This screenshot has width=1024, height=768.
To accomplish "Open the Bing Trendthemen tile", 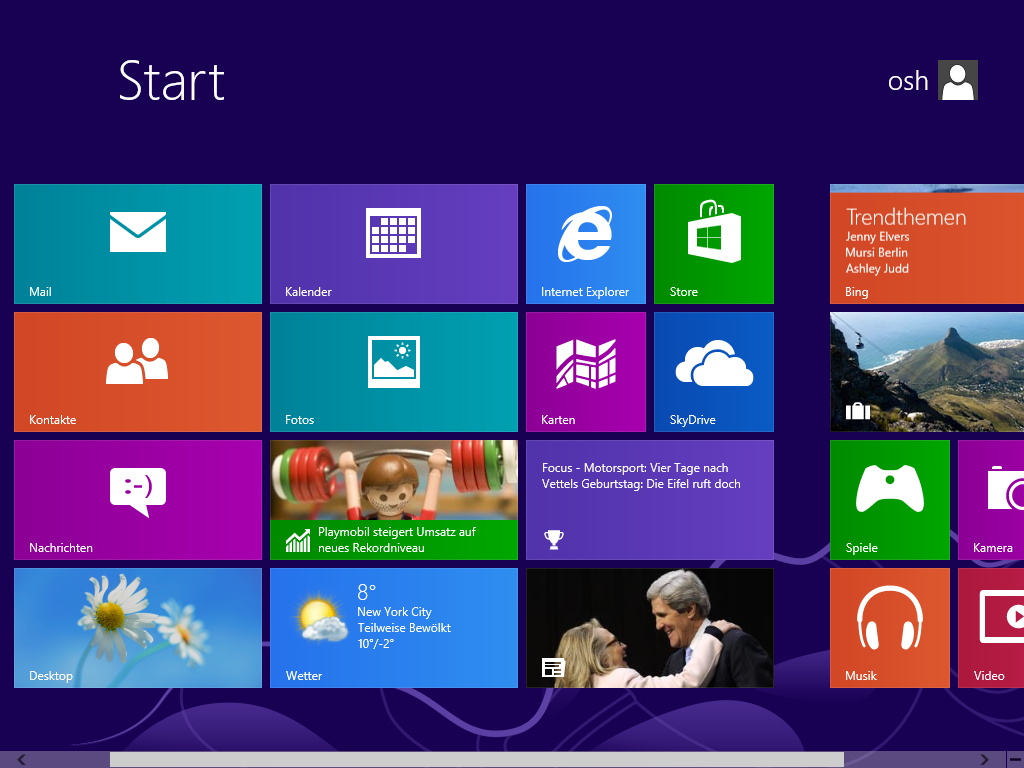I will (927, 243).
